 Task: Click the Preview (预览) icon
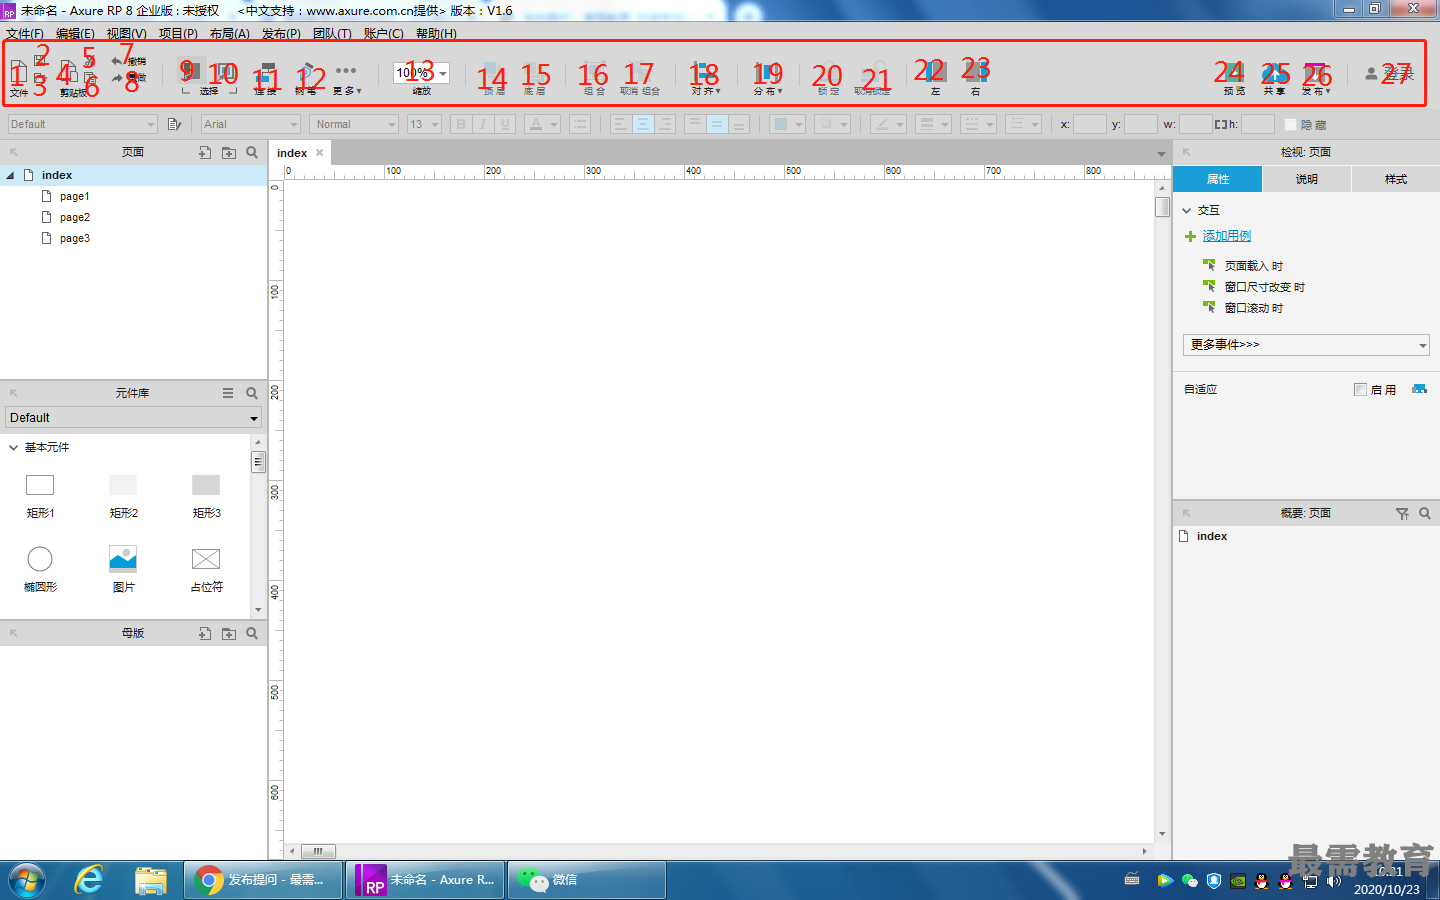[1234, 73]
